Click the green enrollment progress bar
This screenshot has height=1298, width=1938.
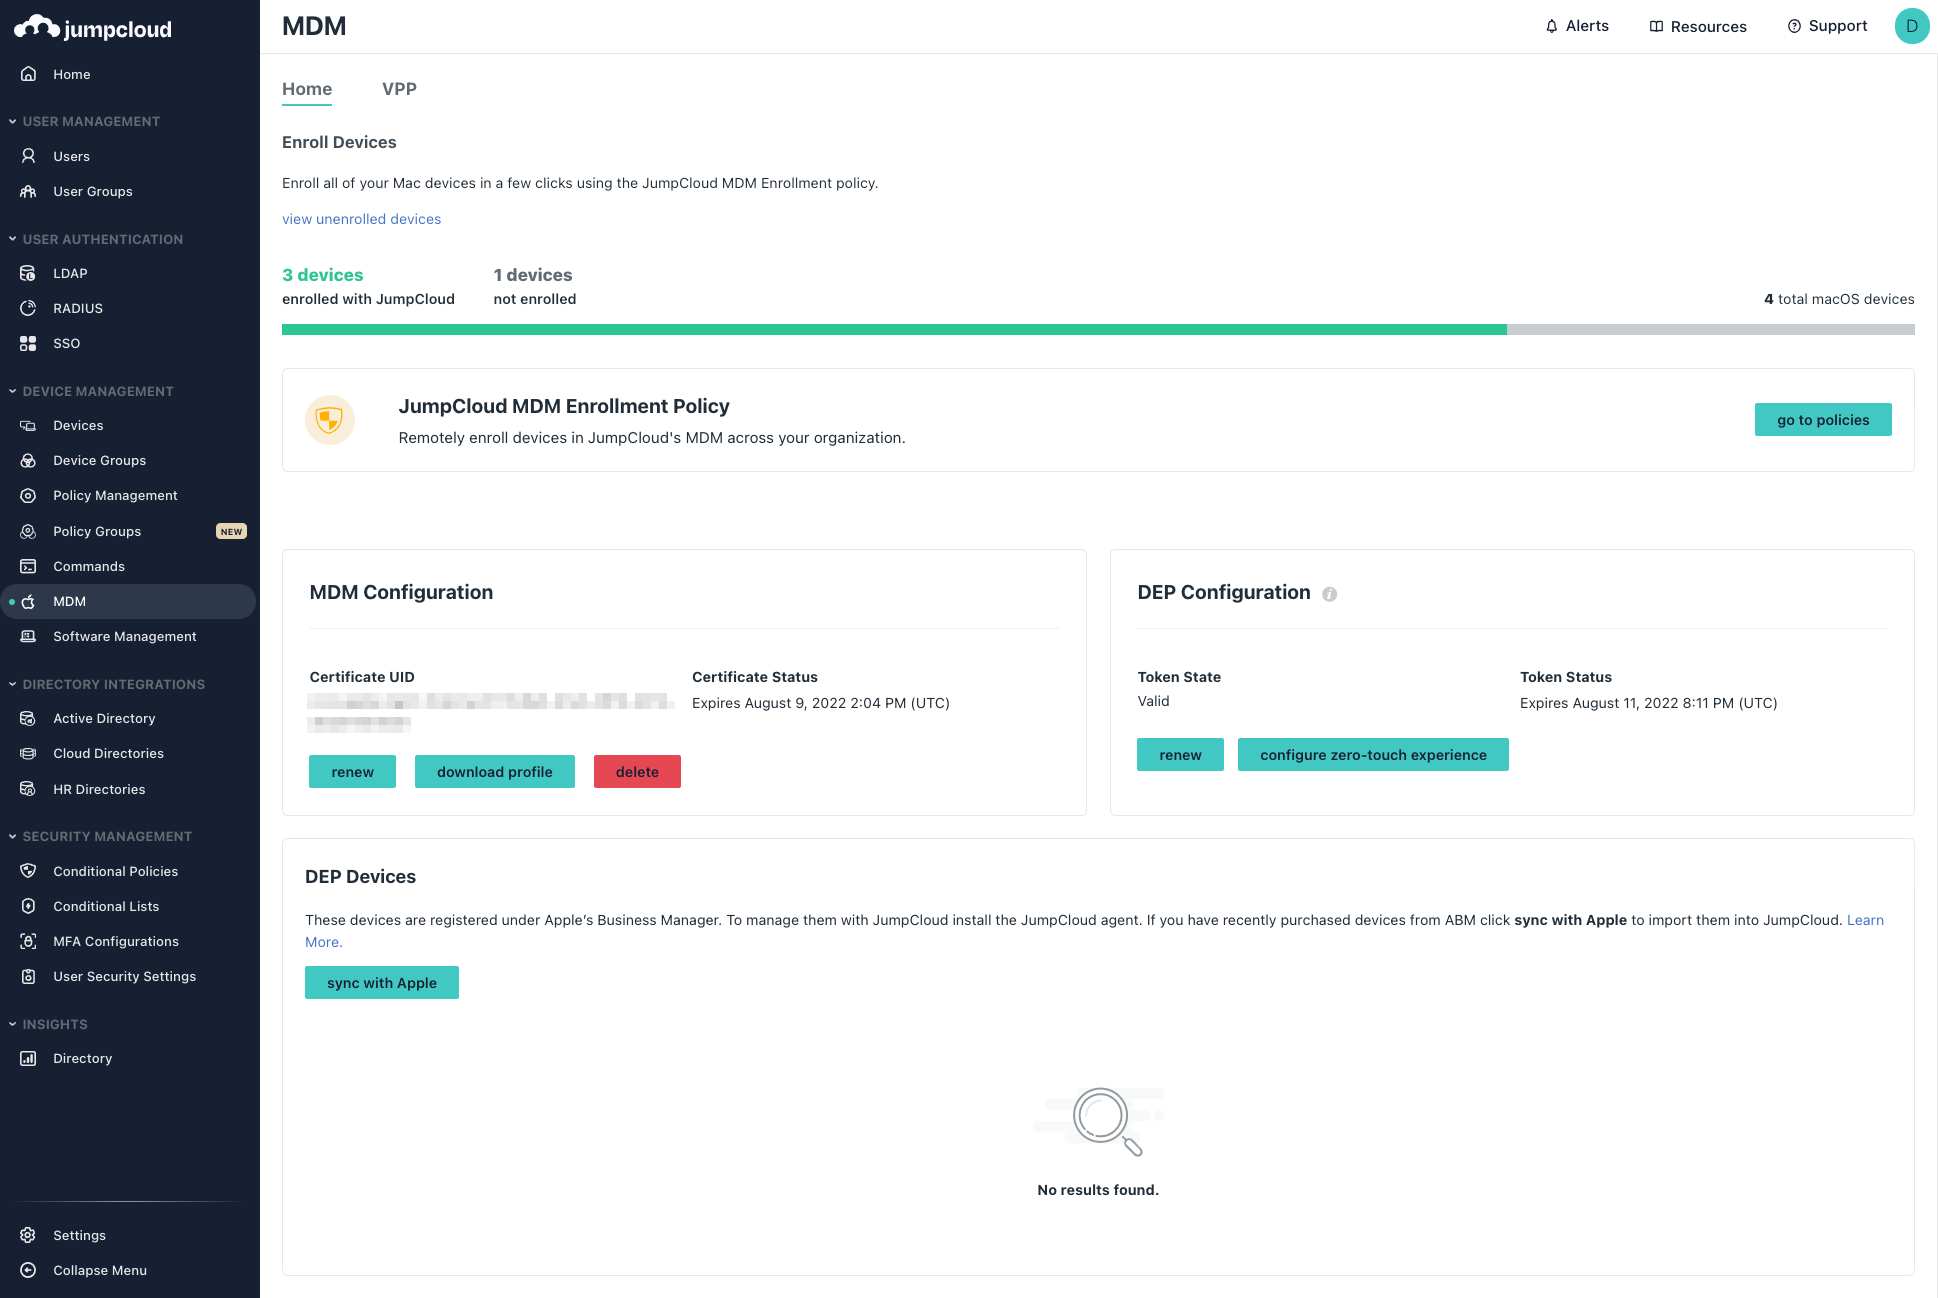893,329
